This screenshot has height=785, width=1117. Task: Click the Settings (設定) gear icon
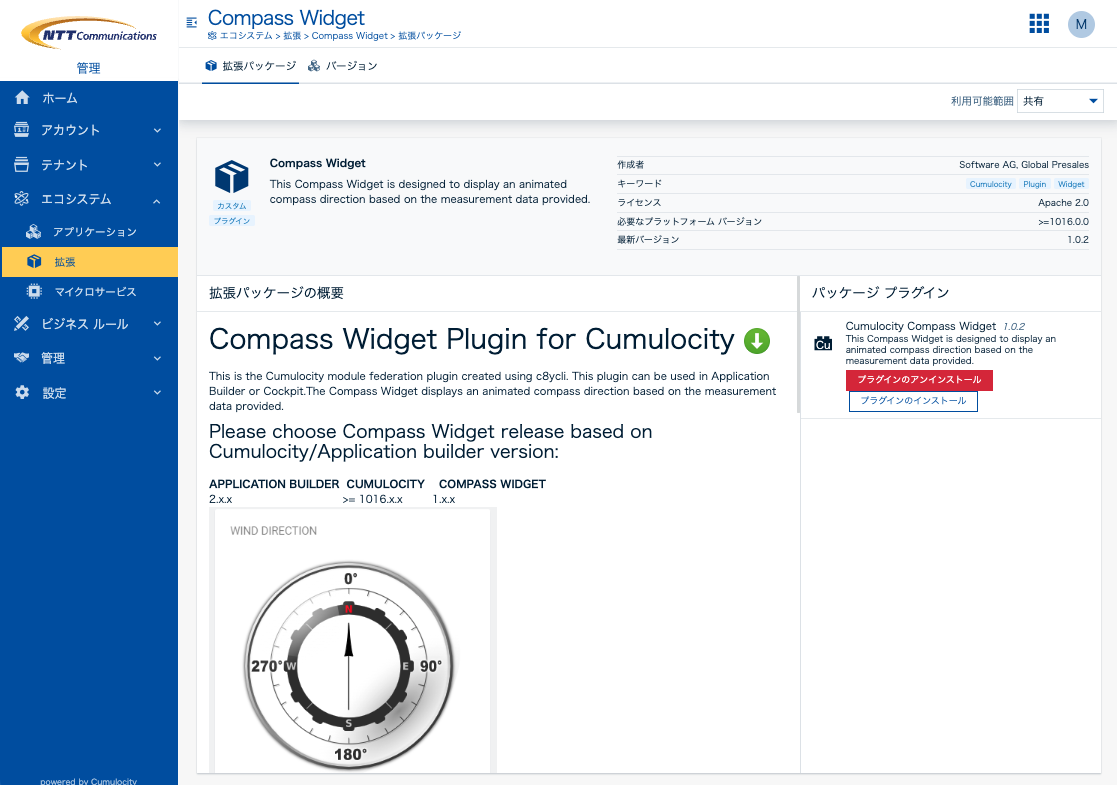22,392
